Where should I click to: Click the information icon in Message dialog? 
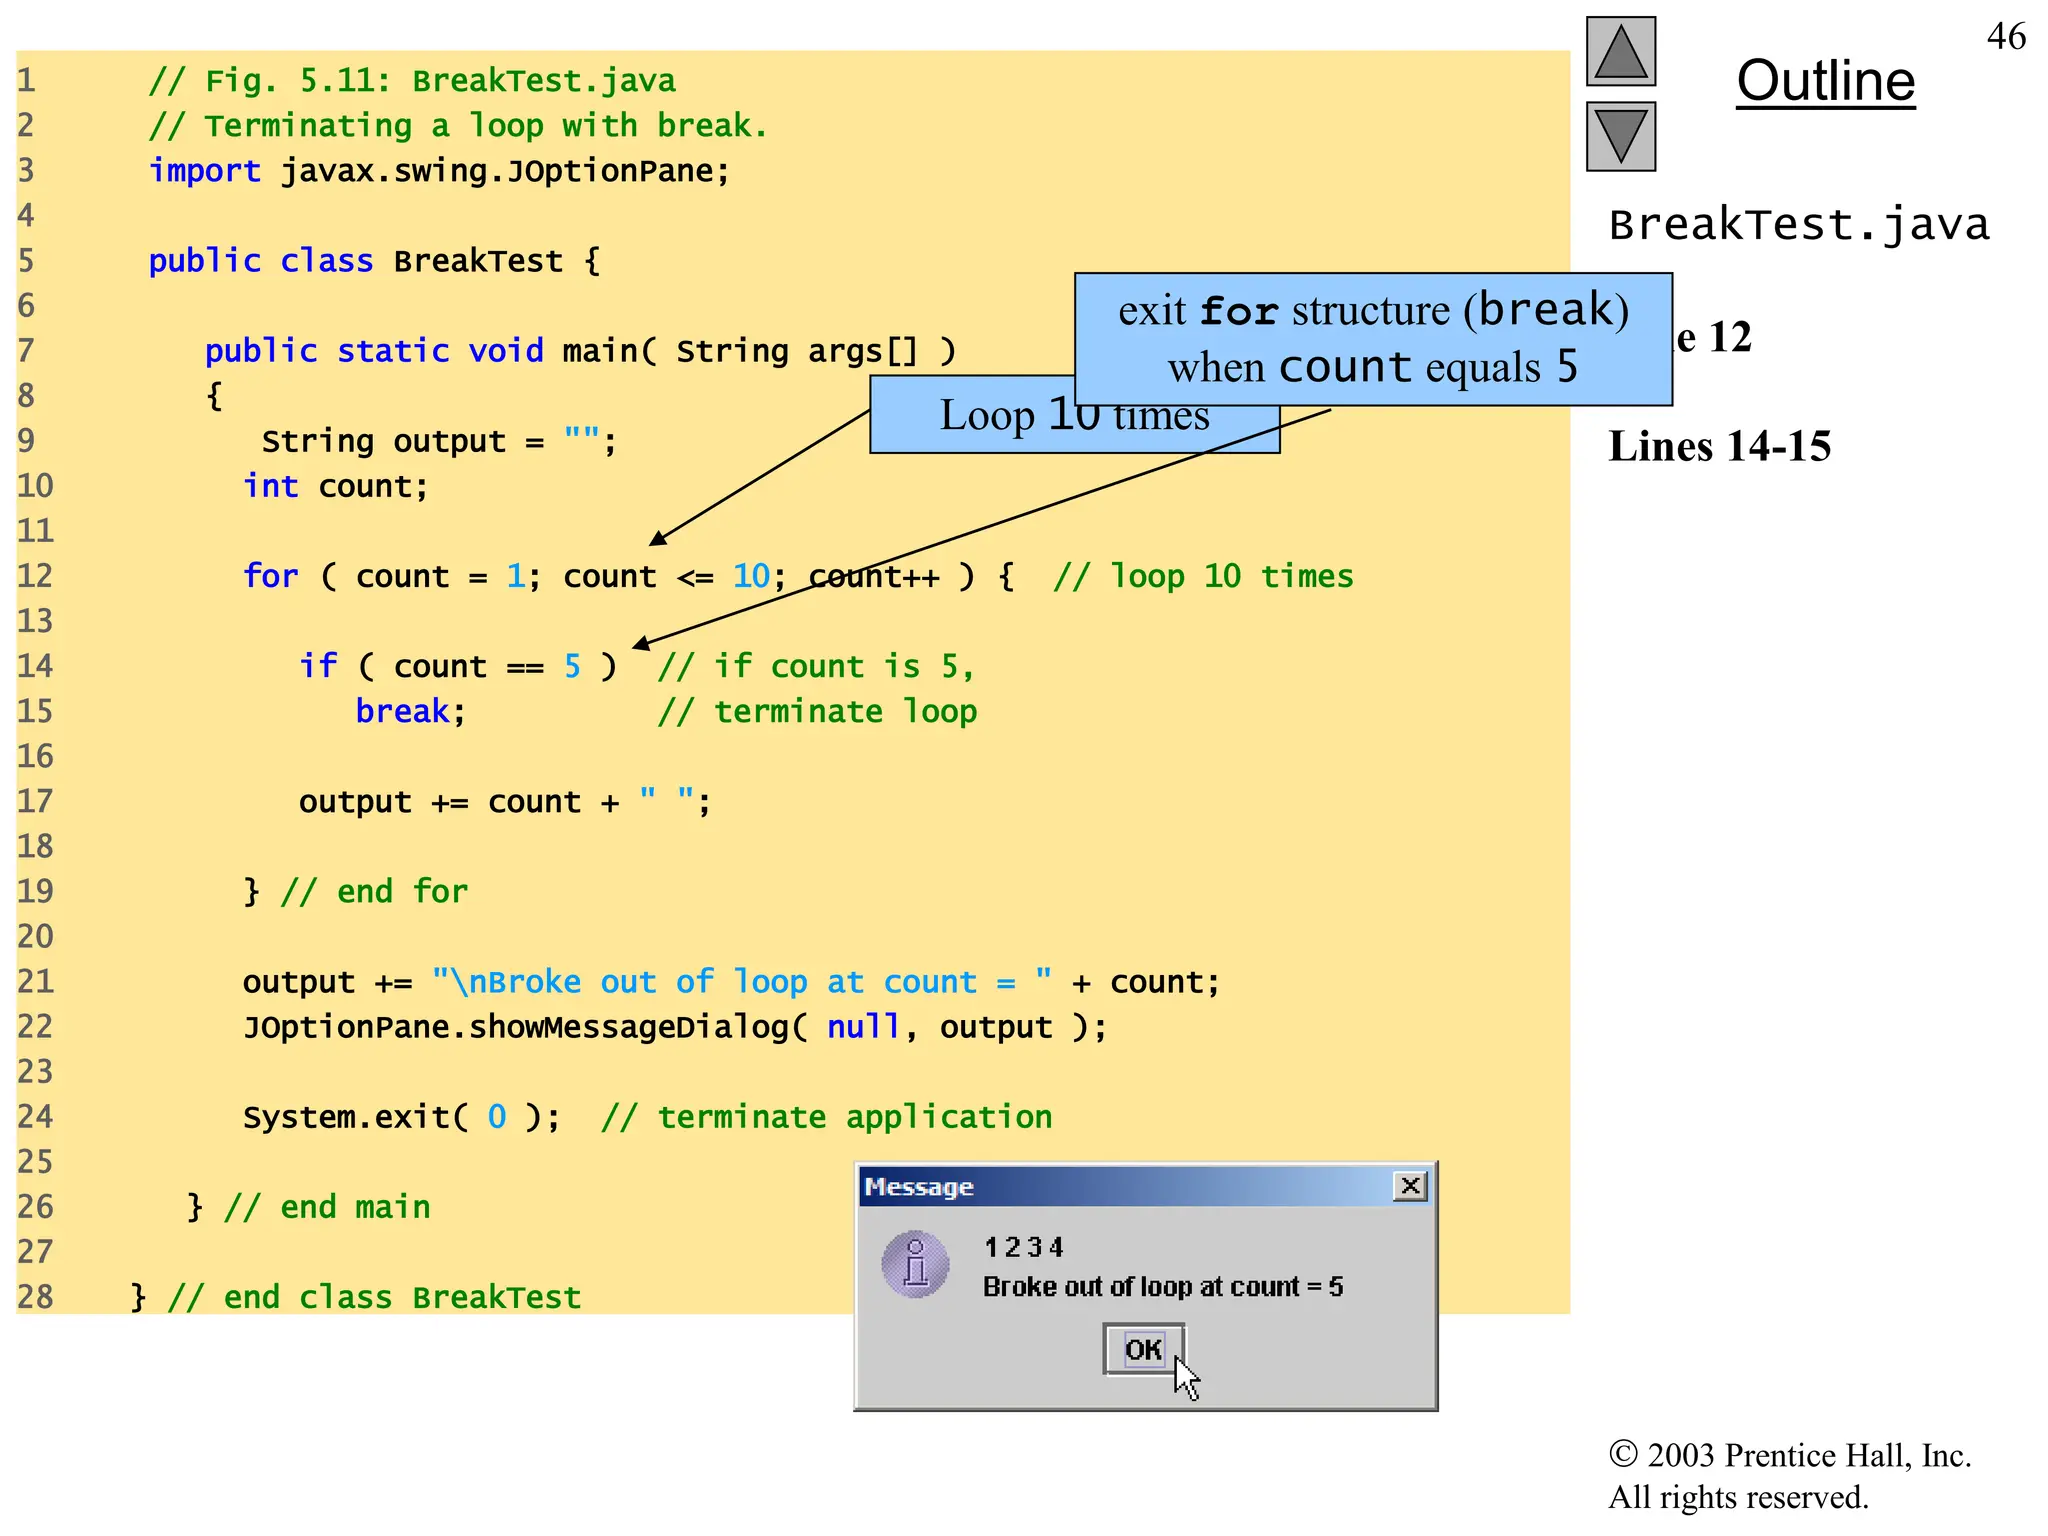[915, 1264]
